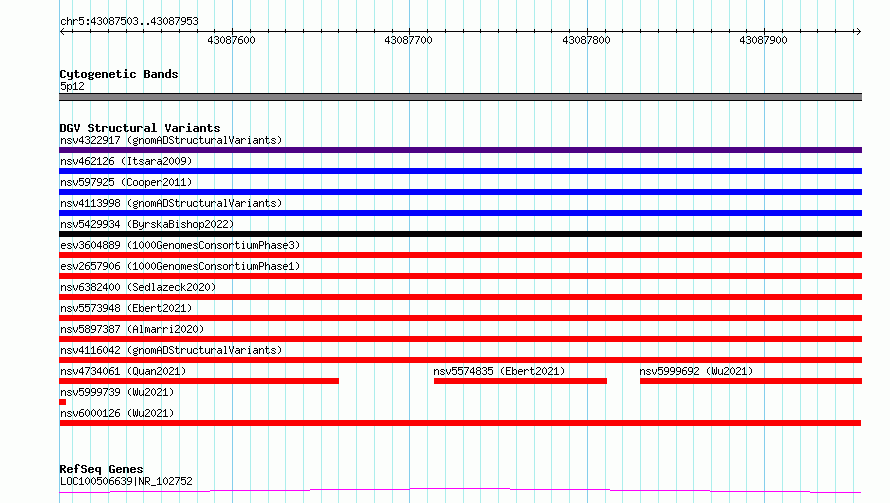
Task: Select the purple nsv4322917 variant bar
Action: 460,150
